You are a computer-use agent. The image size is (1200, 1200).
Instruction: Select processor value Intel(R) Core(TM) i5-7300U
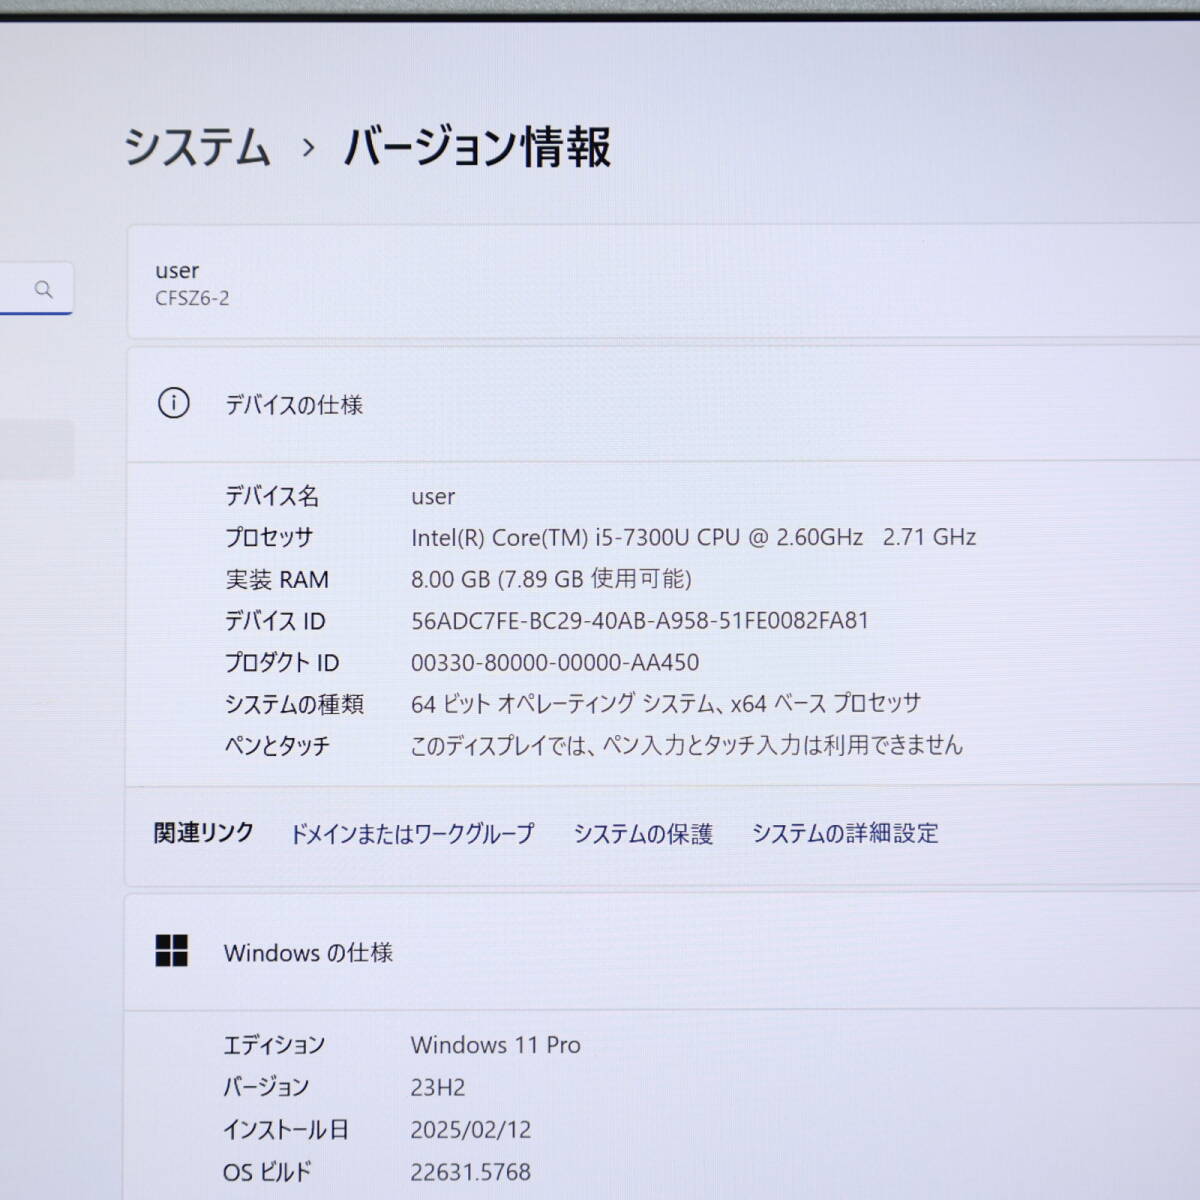point(693,537)
